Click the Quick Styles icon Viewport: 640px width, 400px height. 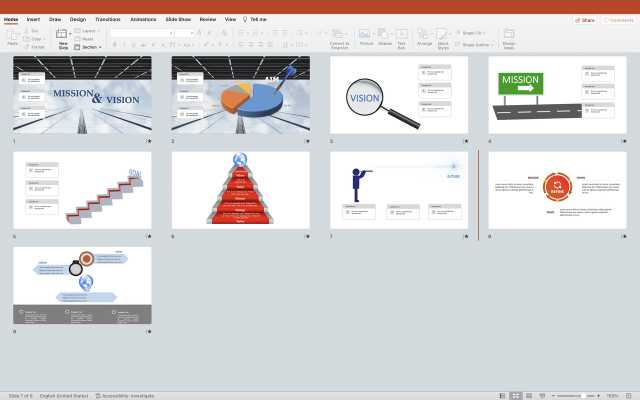pyautogui.click(x=444, y=36)
